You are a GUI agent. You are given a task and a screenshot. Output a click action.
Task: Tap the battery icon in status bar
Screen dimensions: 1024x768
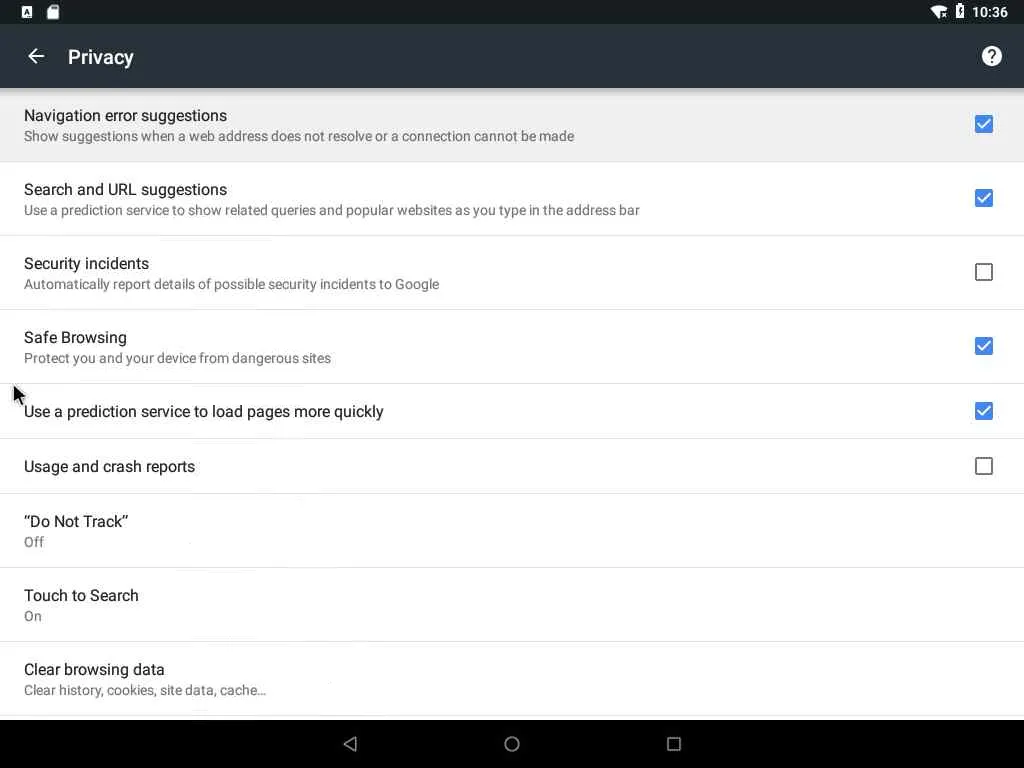pos(960,11)
